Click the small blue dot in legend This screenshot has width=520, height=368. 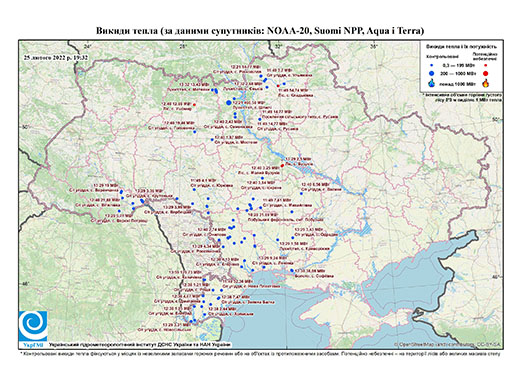coord(432,65)
